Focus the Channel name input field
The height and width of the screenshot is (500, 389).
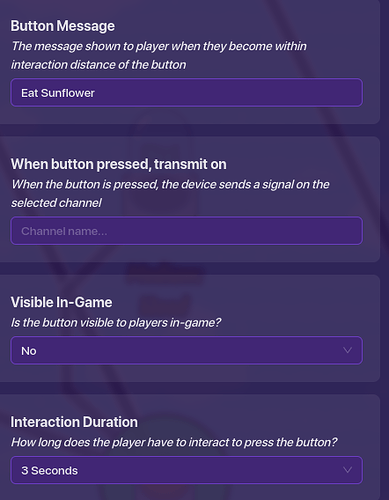[x=186, y=231]
